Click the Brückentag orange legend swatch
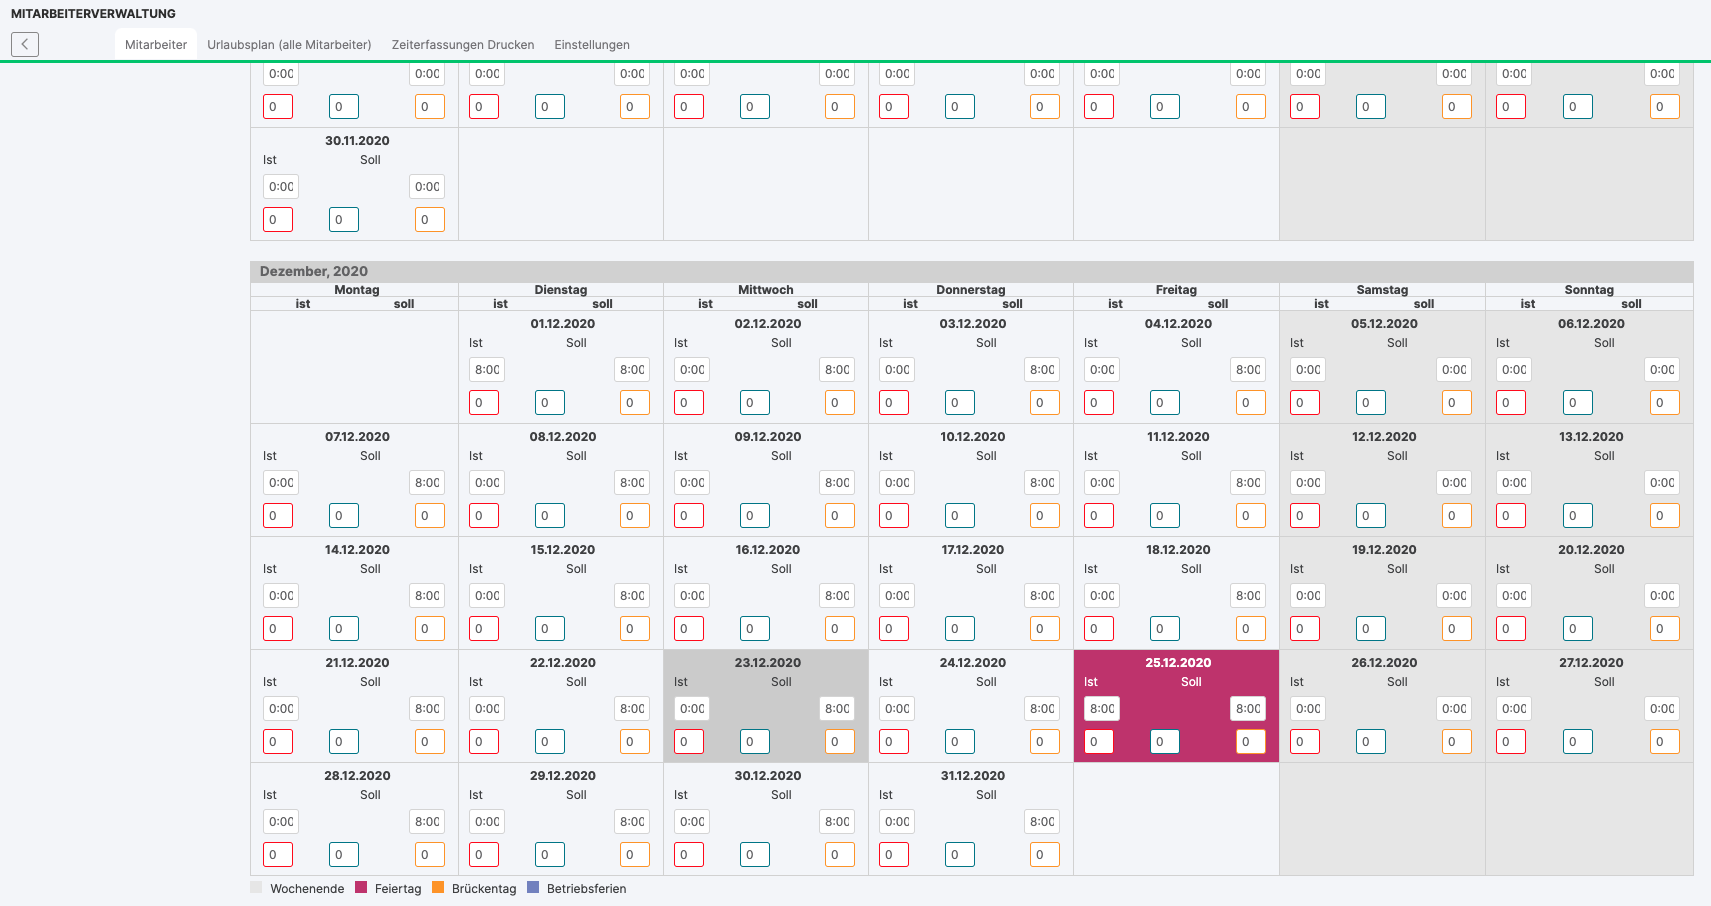Image resolution: width=1711 pixels, height=906 pixels. (438, 887)
